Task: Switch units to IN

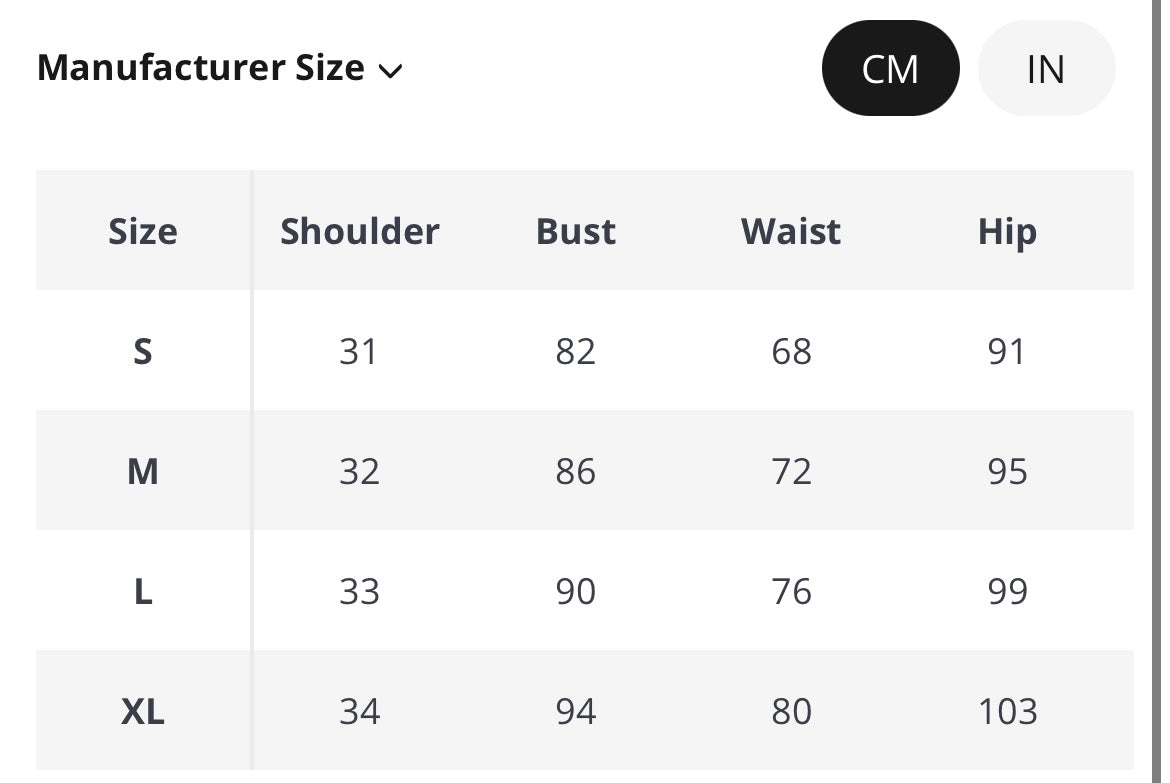Action: click(1045, 69)
